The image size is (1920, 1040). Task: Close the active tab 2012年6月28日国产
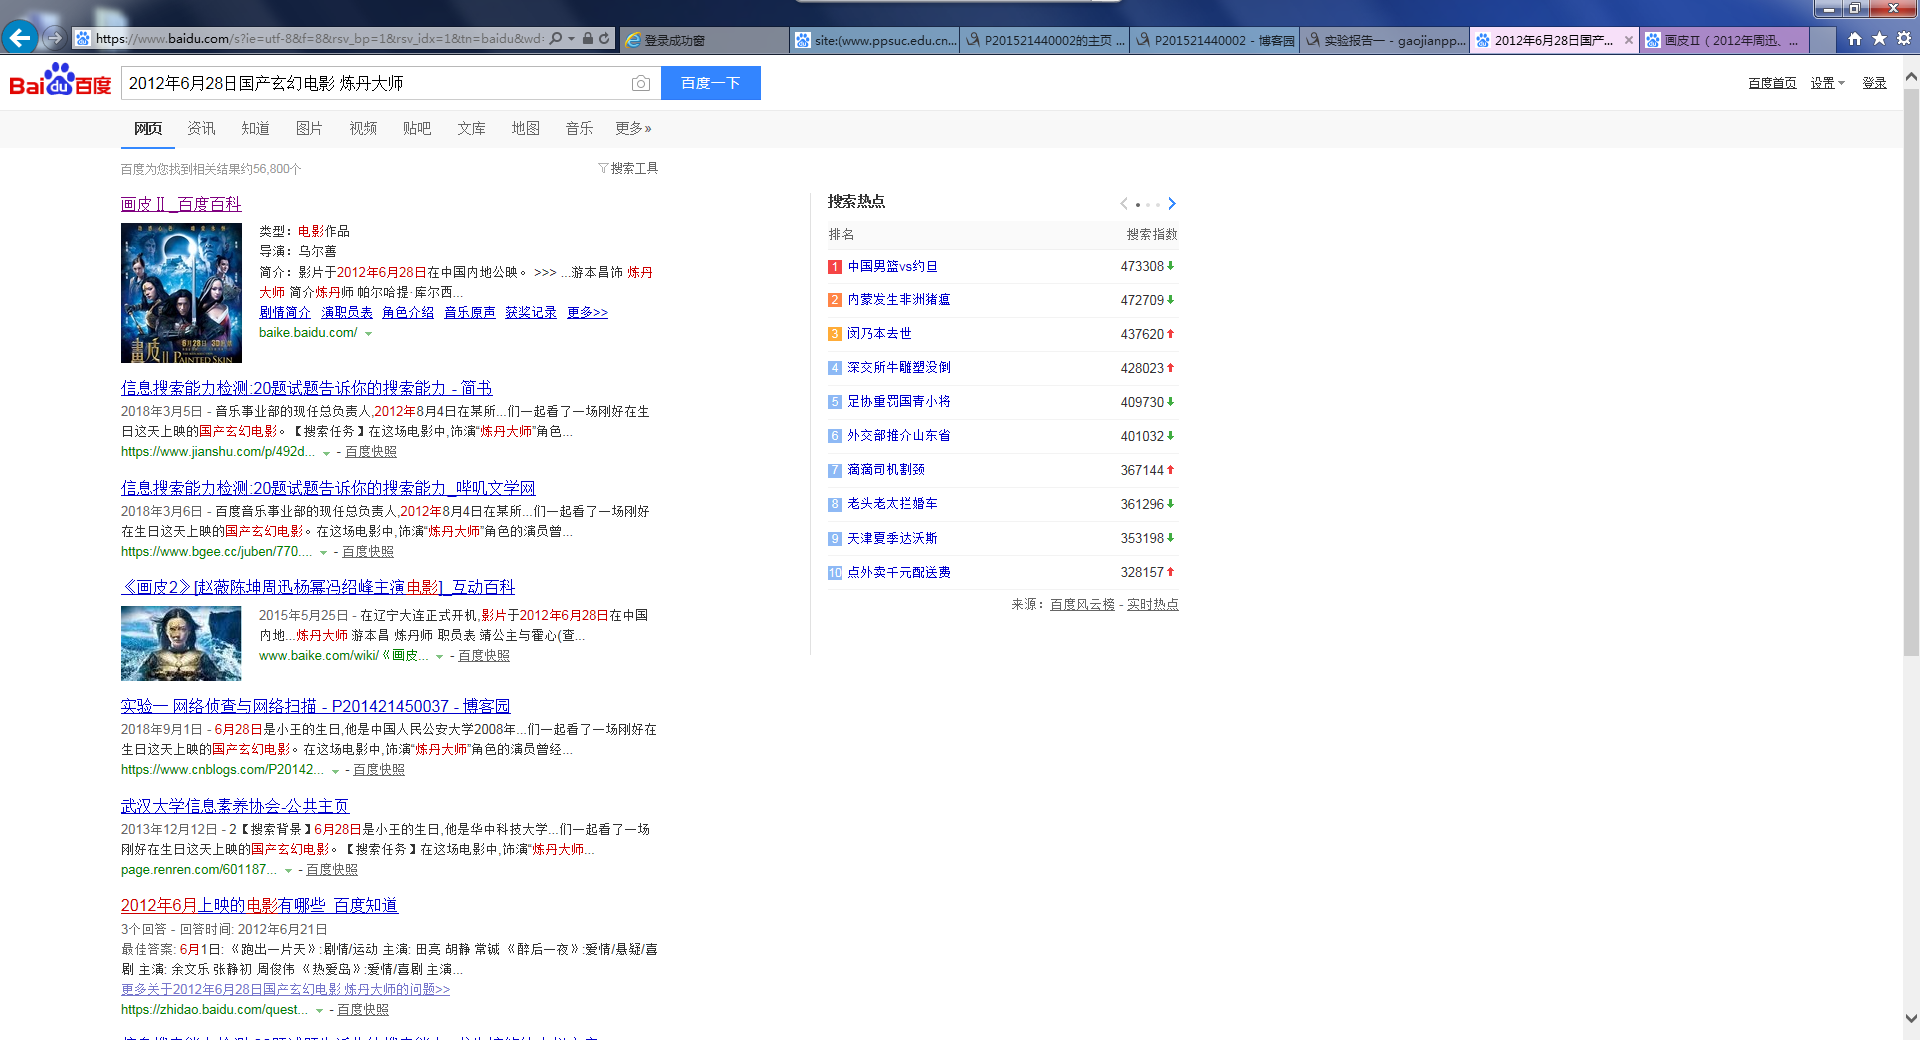1629,40
